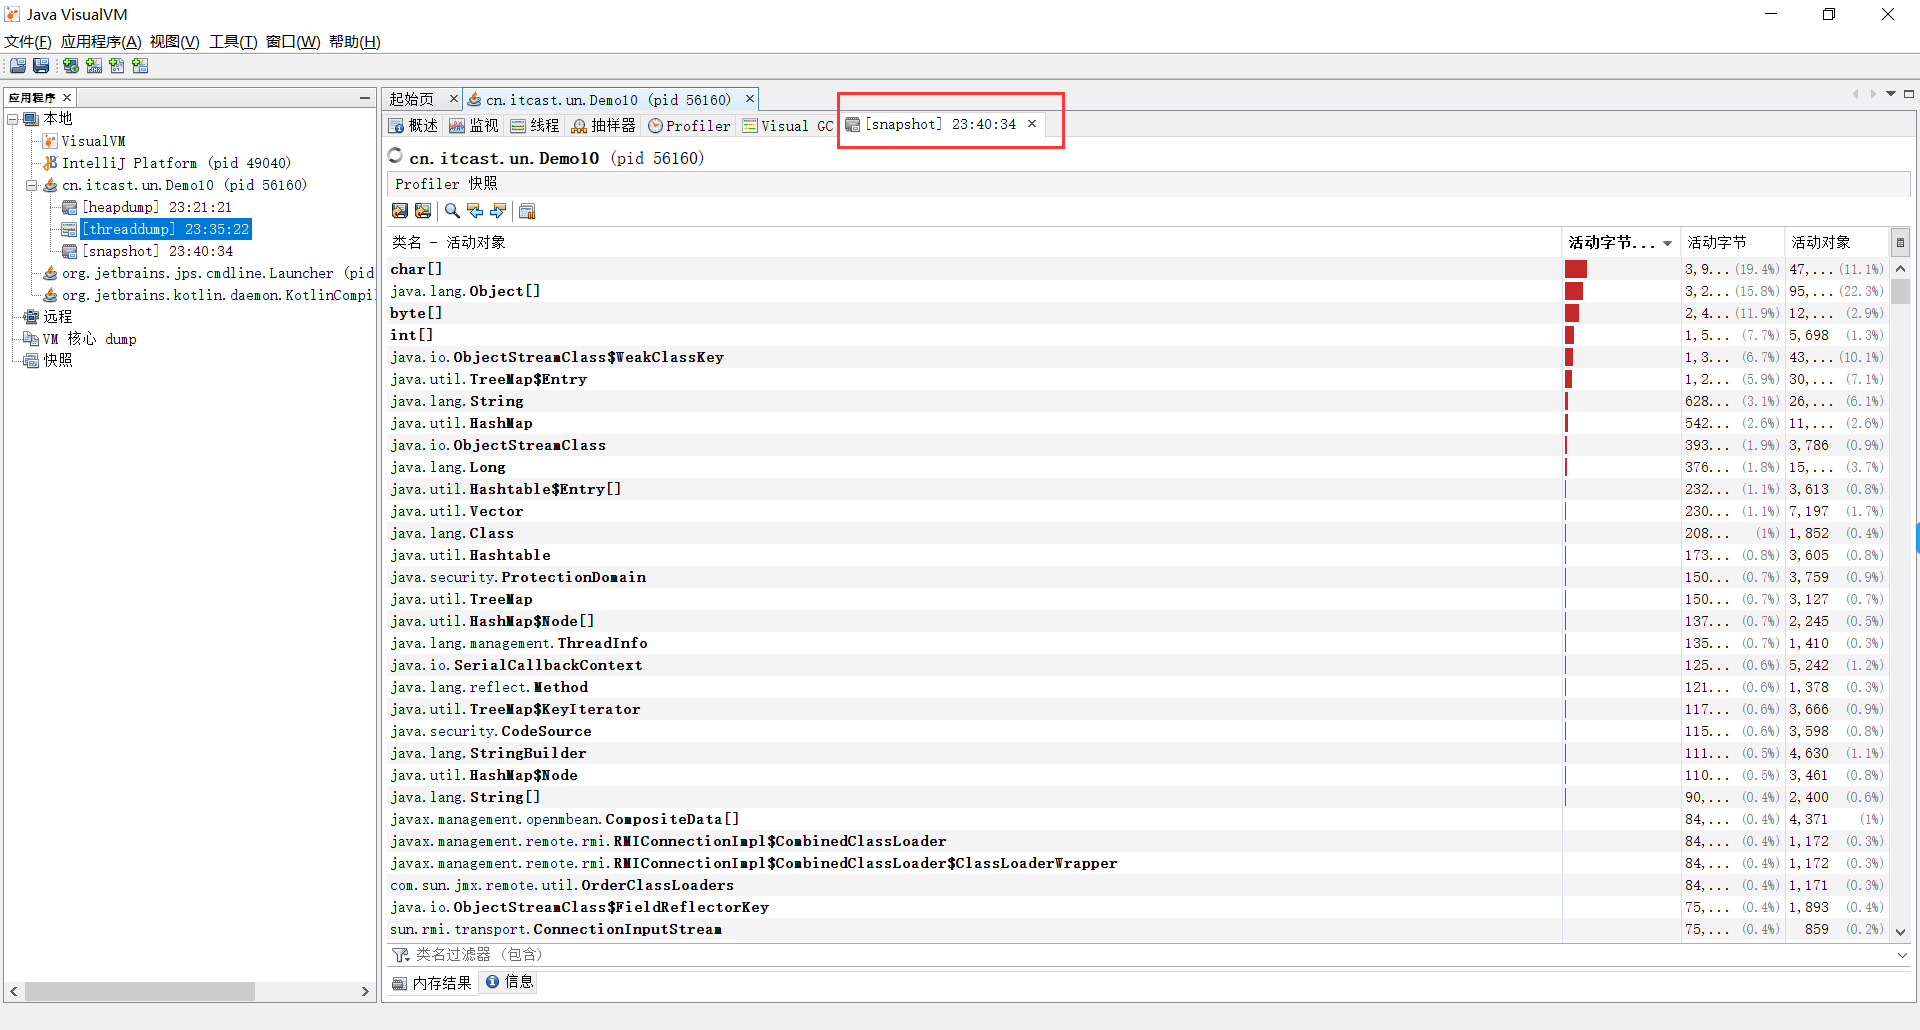The height and width of the screenshot is (1030, 1920).
Task: Click the magnifier Find icon in snapshot toolbar
Action: click(452, 211)
